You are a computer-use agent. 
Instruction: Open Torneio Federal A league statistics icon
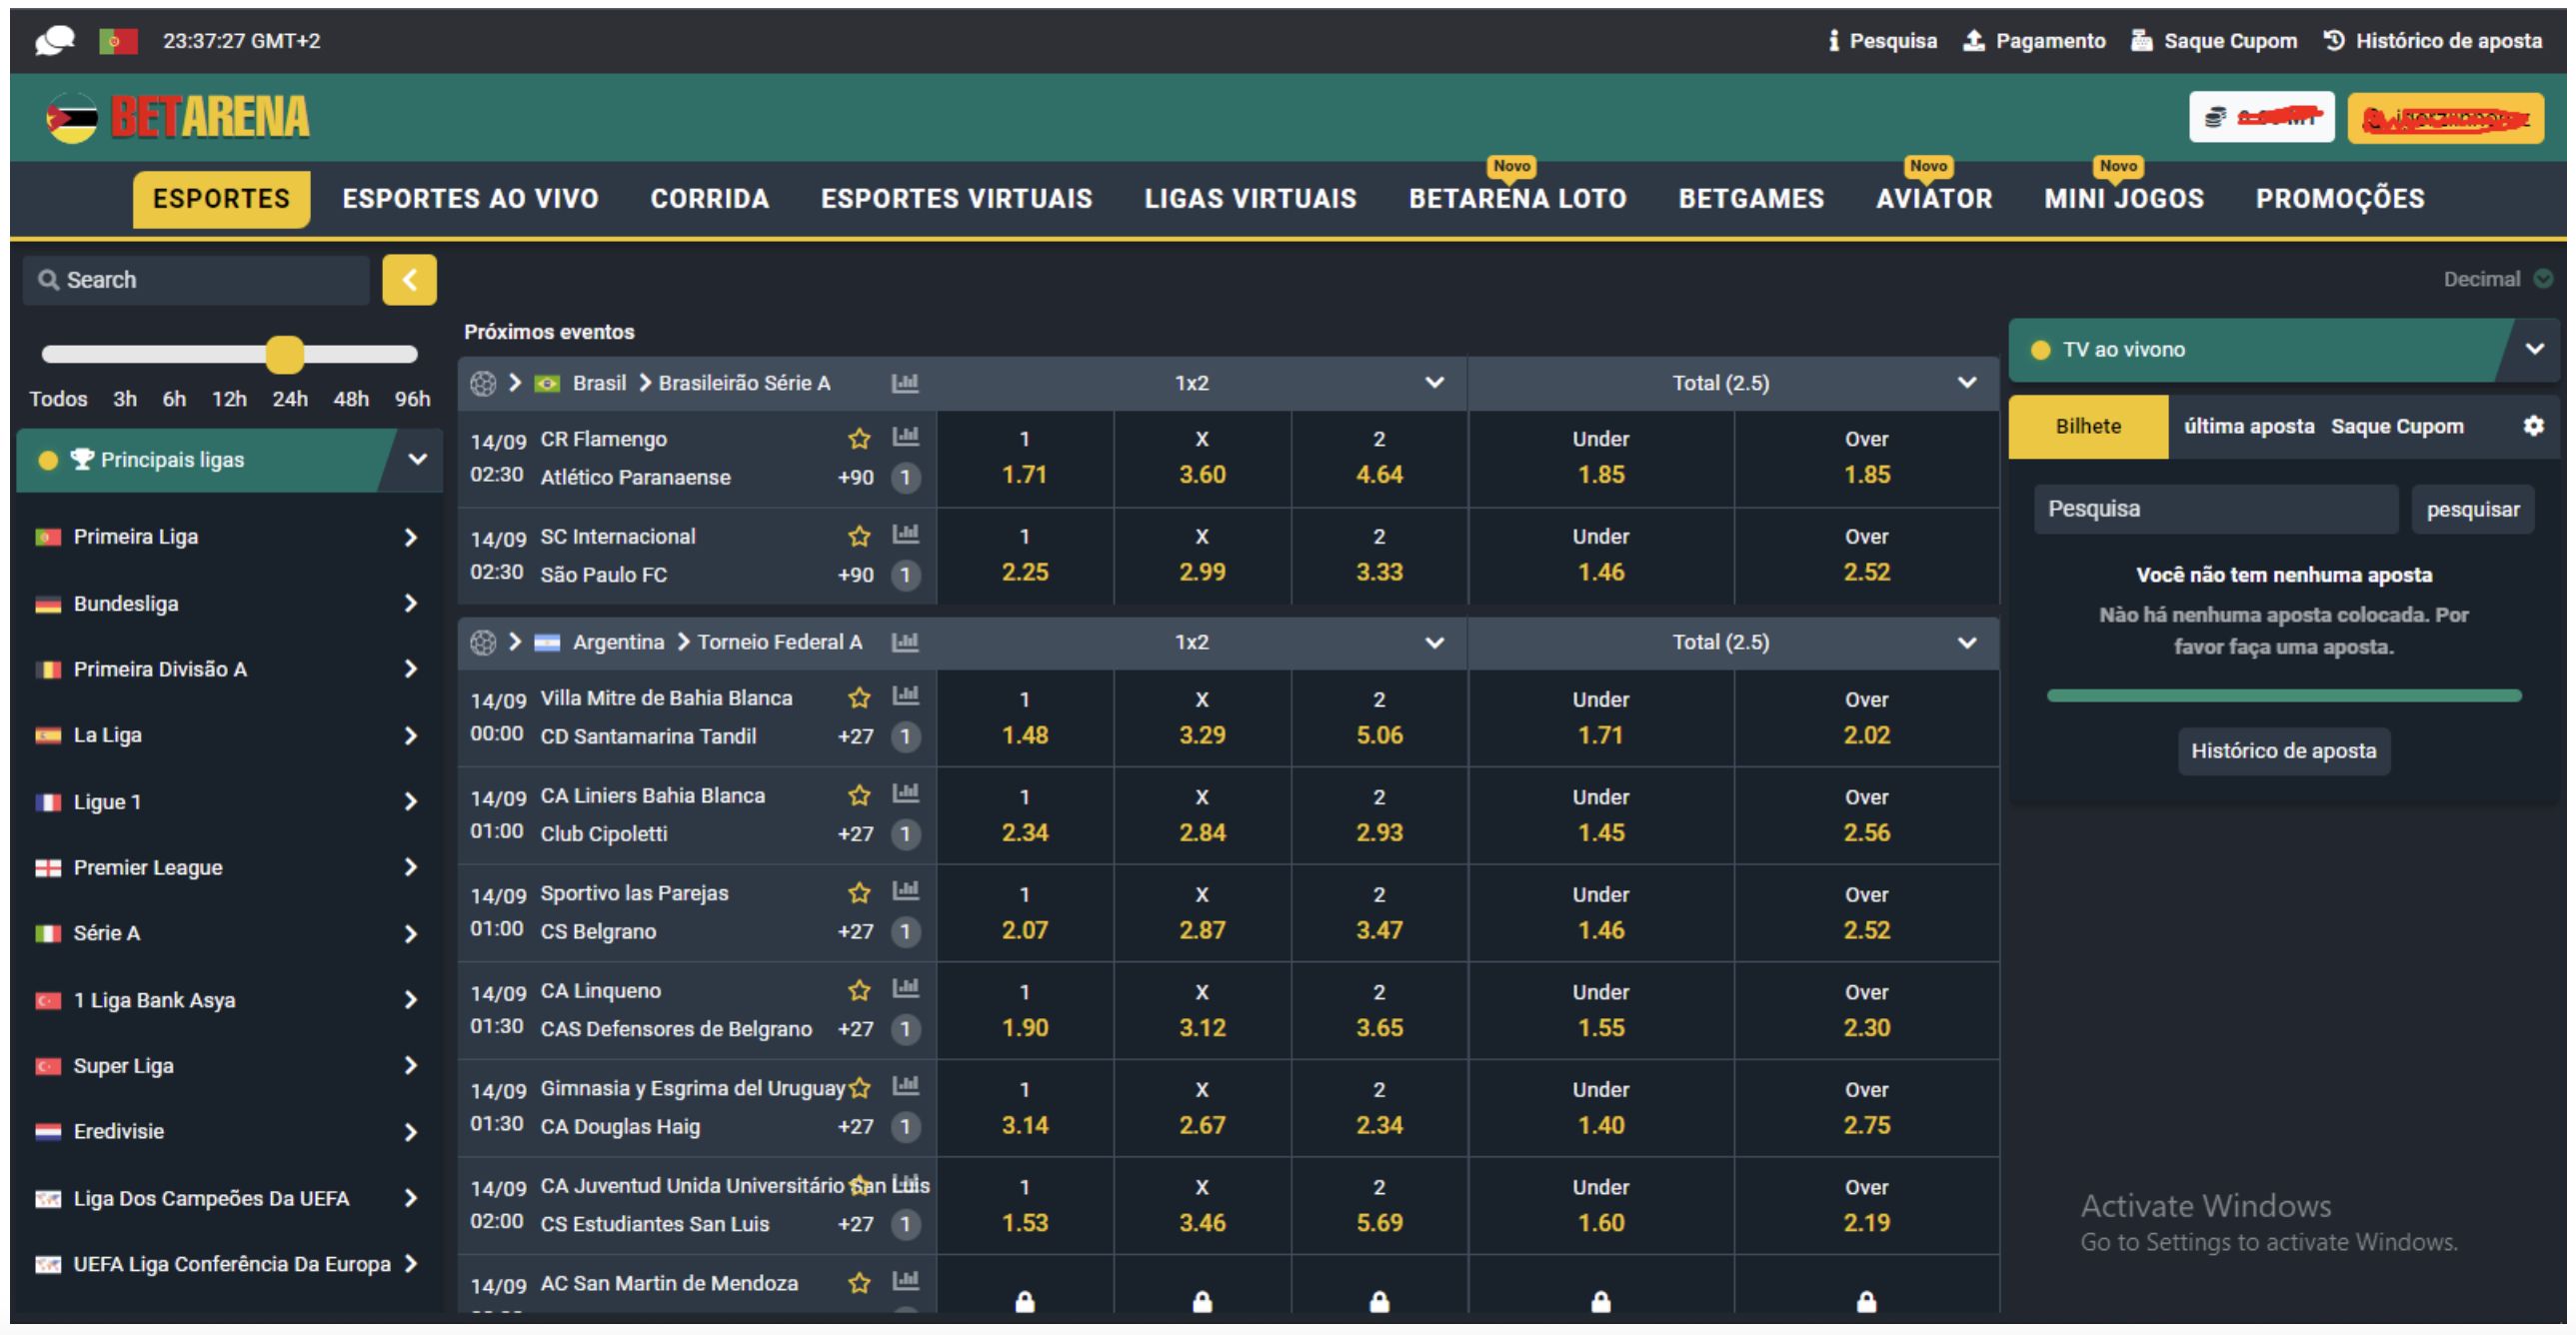905,642
